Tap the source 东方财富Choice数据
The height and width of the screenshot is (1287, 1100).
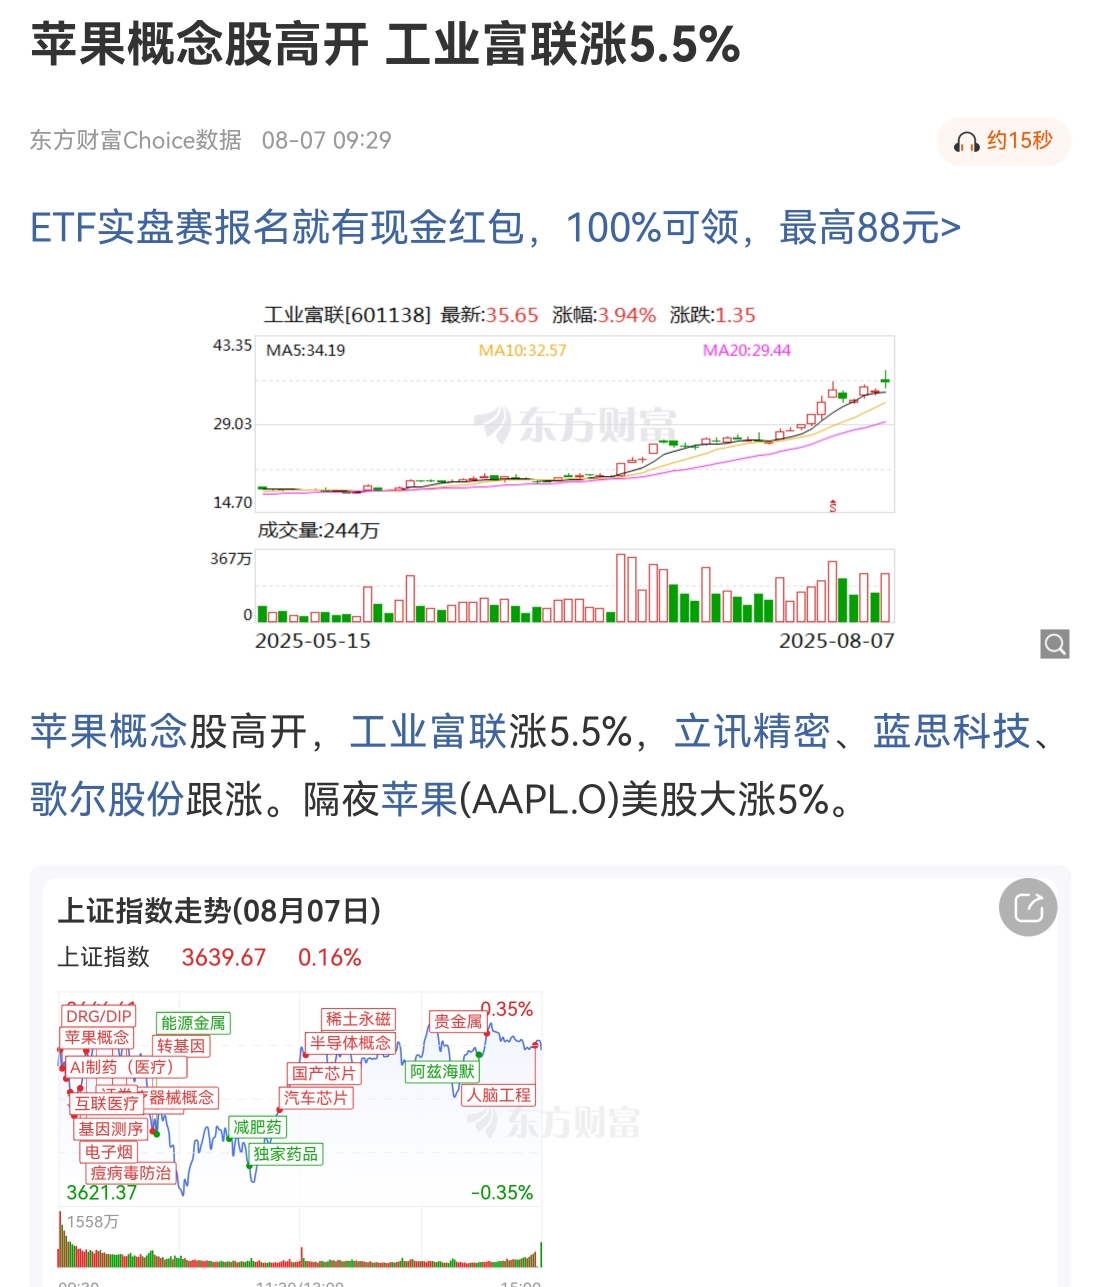point(136,140)
